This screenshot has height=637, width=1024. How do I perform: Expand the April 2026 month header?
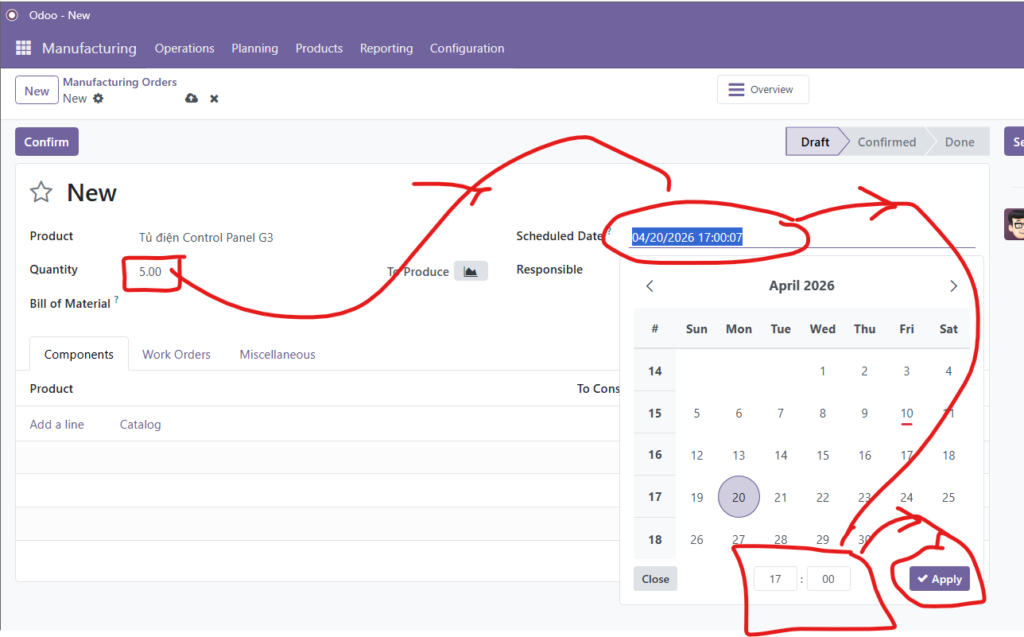[x=801, y=286]
